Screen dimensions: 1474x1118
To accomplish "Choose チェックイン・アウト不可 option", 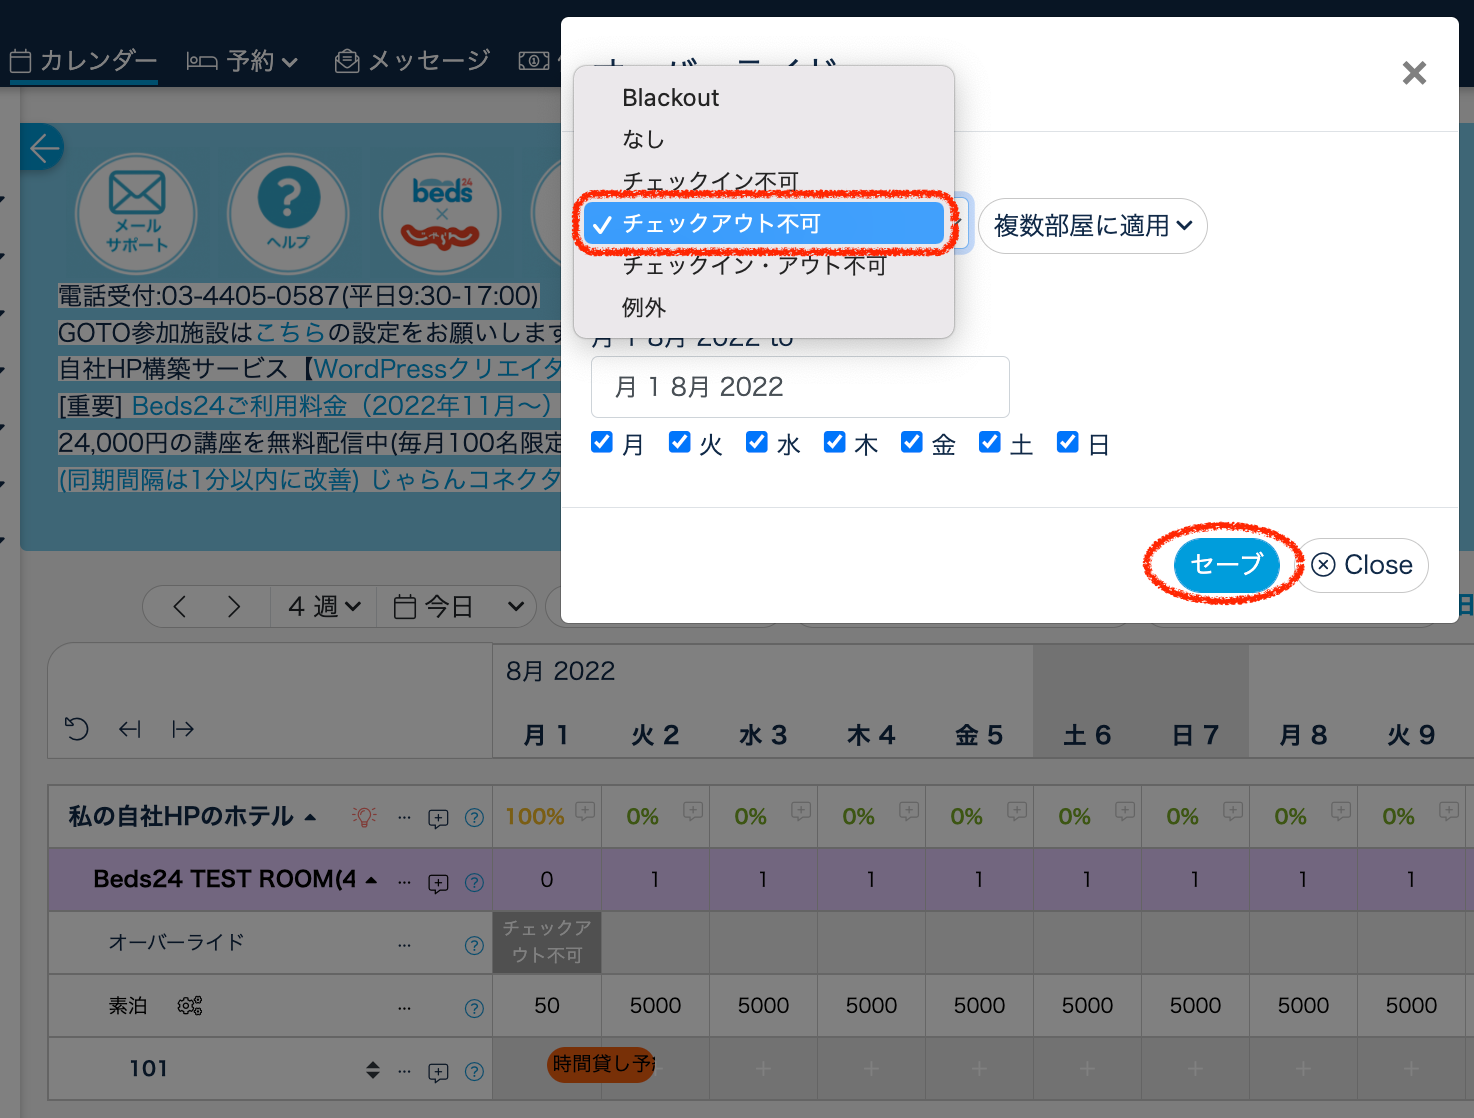I will [754, 266].
